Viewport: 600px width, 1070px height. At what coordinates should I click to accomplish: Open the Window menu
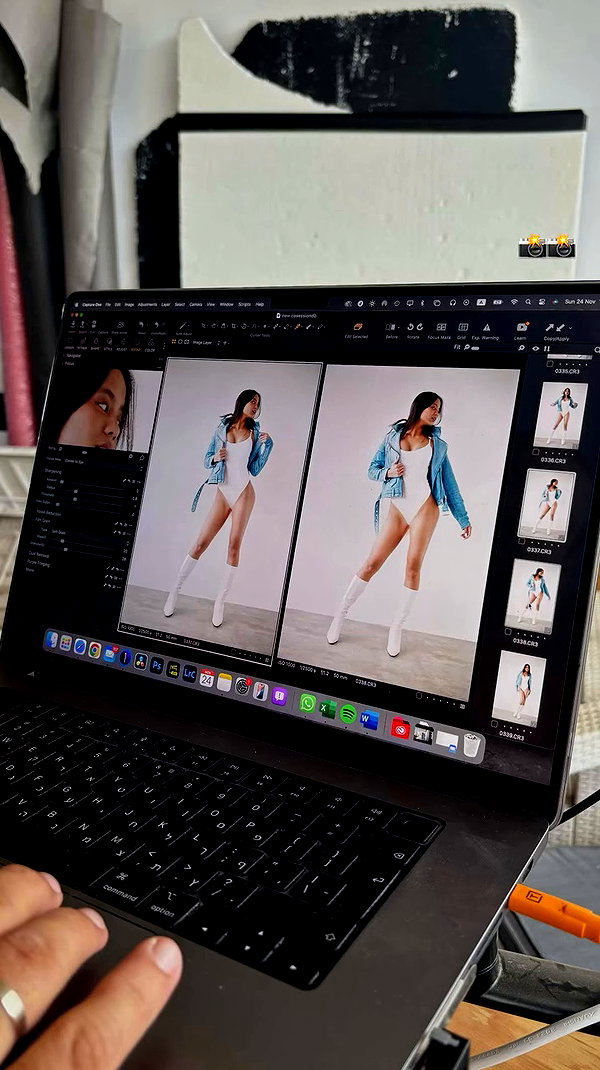[227, 304]
